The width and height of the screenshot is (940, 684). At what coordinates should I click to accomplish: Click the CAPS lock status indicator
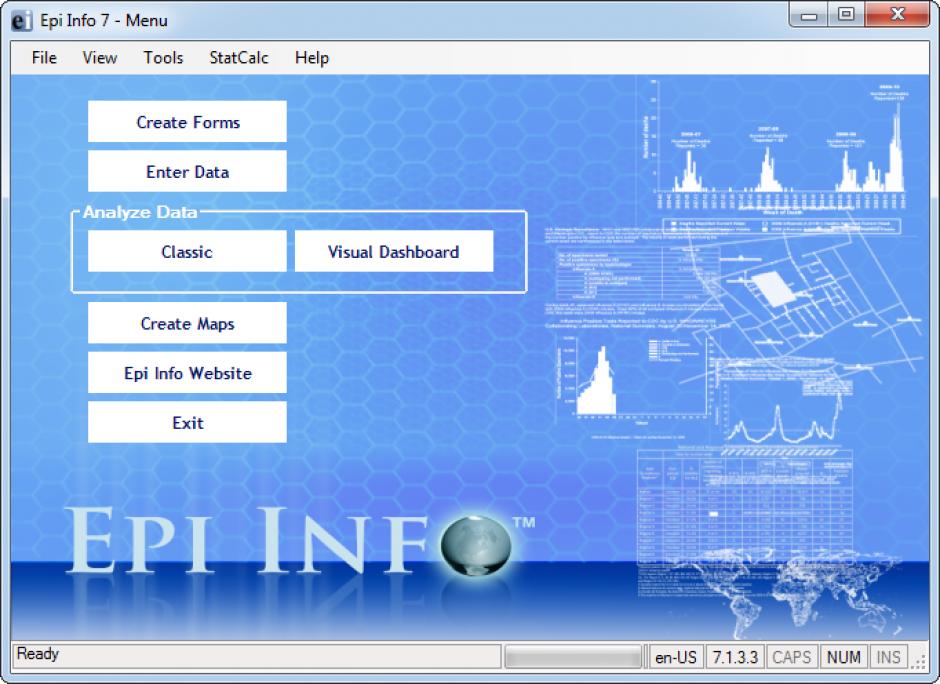792,657
